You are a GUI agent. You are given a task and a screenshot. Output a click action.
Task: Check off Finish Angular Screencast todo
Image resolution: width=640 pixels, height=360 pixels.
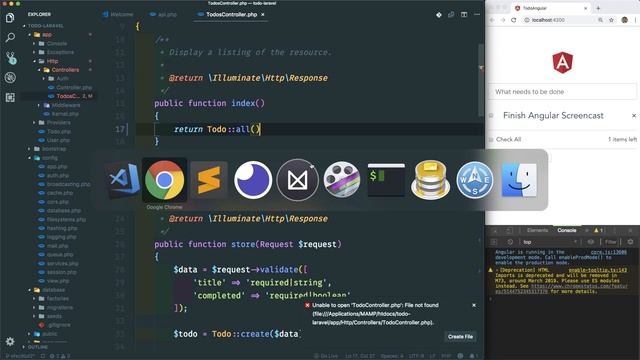[491, 116]
